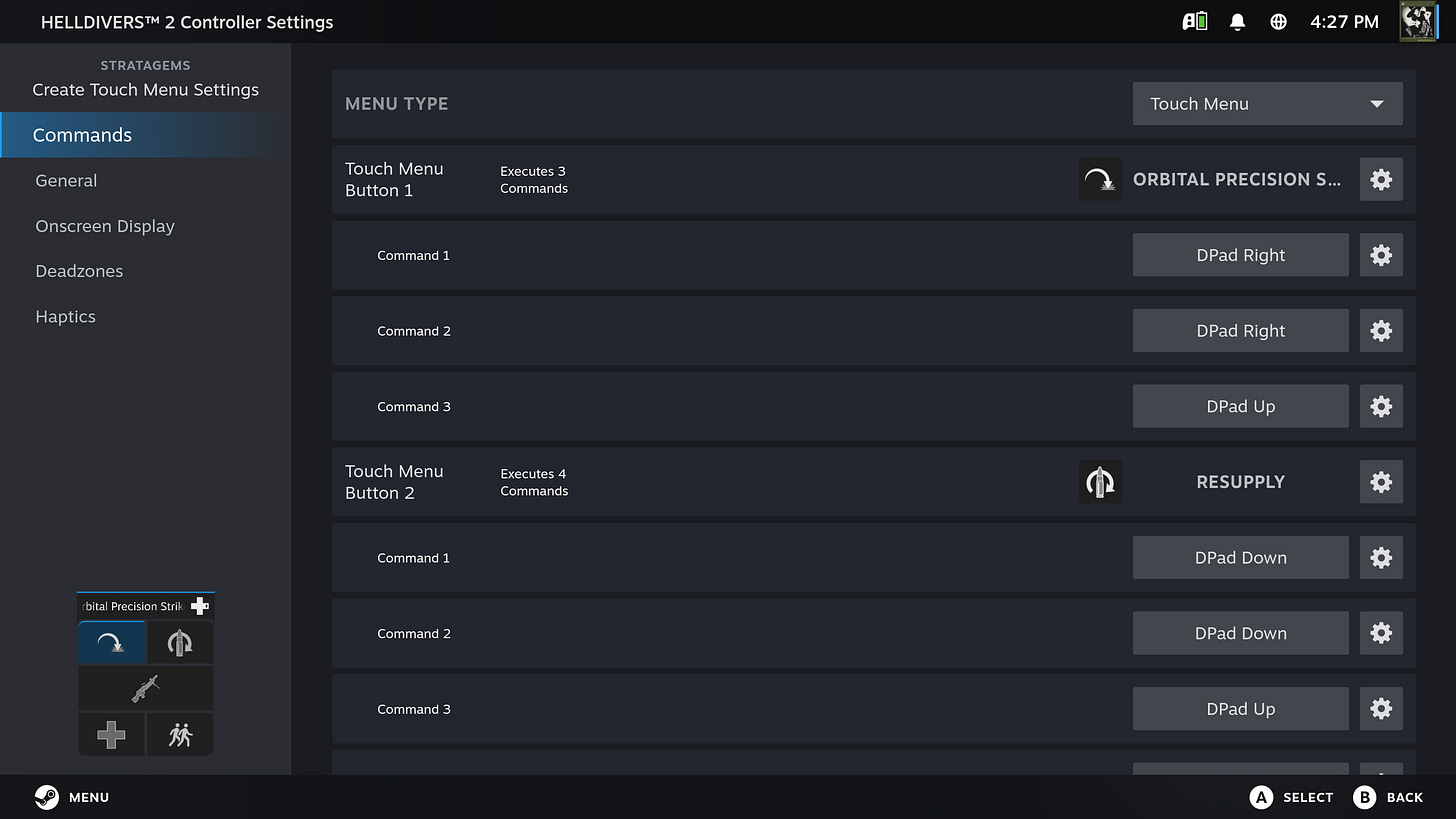
Task: Open the user profile avatar
Action: 1419,21
